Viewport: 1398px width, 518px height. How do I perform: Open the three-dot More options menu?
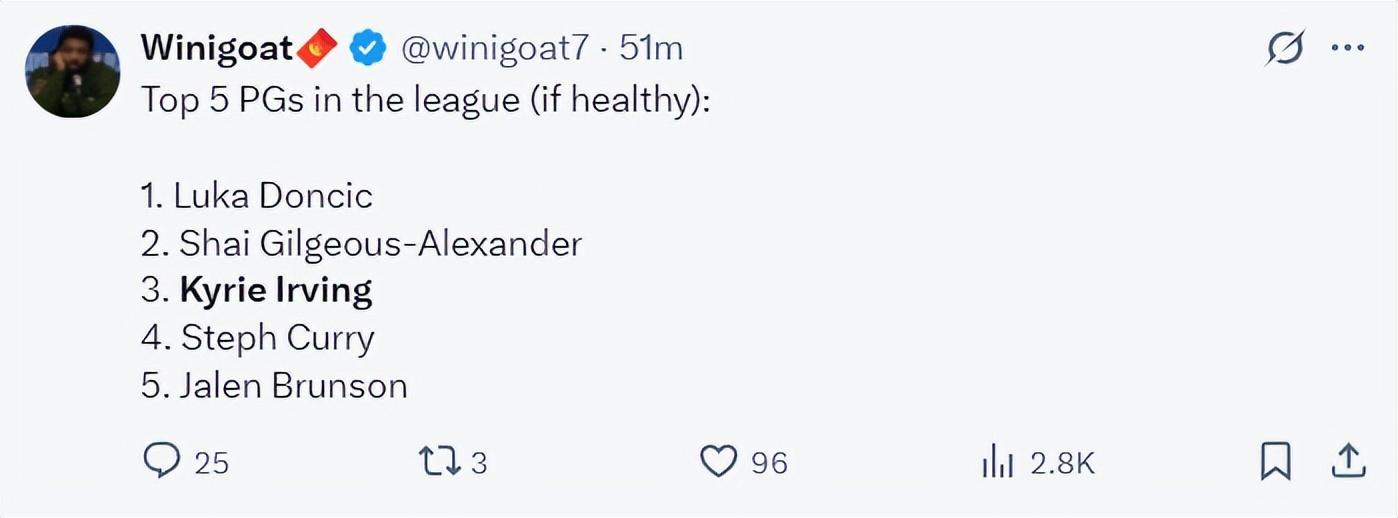point(1347,48)
